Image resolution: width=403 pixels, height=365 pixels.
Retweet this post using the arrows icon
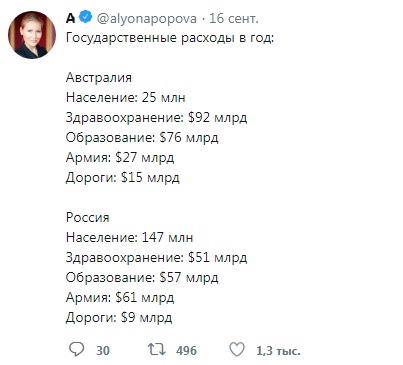pos(156,349)
